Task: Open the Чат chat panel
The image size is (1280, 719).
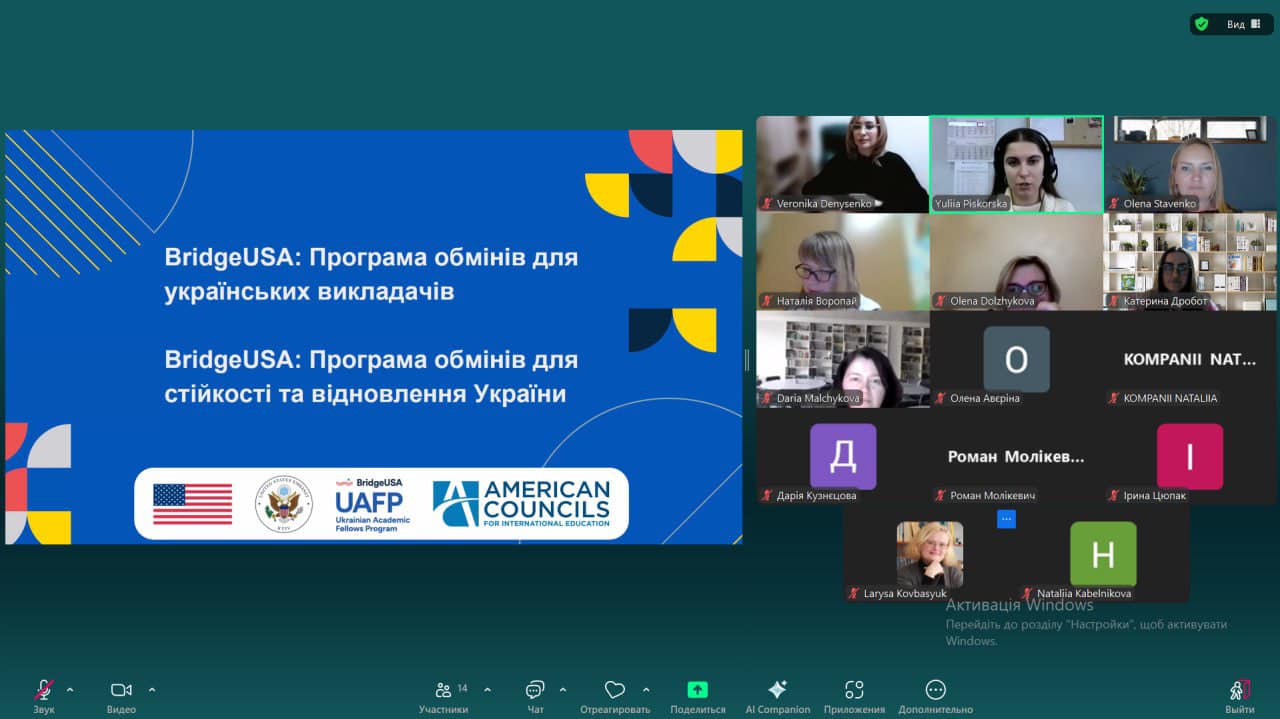Action: pos(535,690)
